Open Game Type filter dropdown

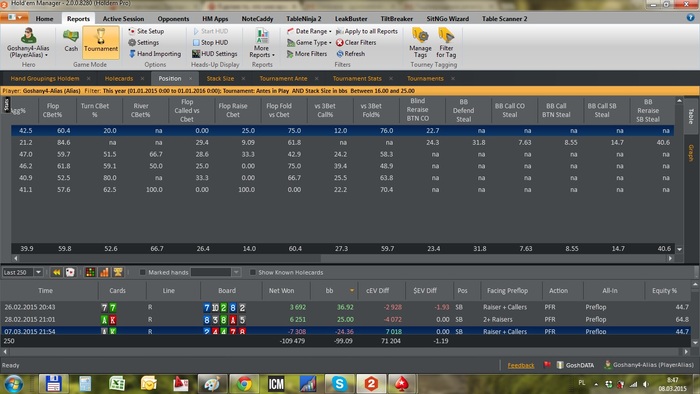tap(309, 42)
